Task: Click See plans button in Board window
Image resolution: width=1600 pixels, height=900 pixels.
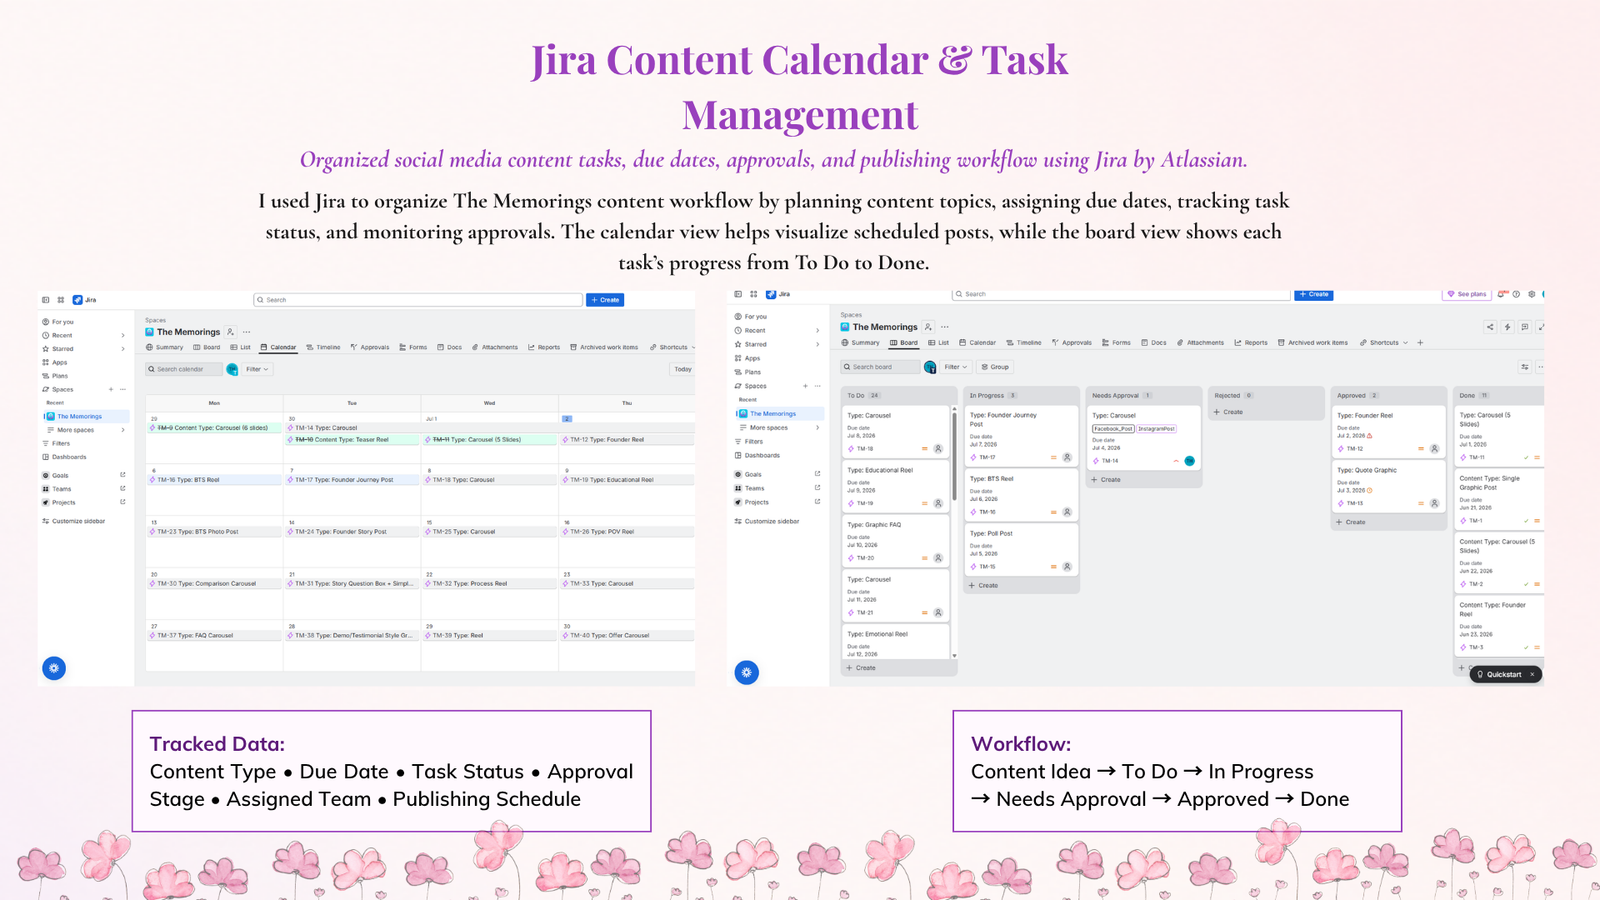Action: 1467,294
